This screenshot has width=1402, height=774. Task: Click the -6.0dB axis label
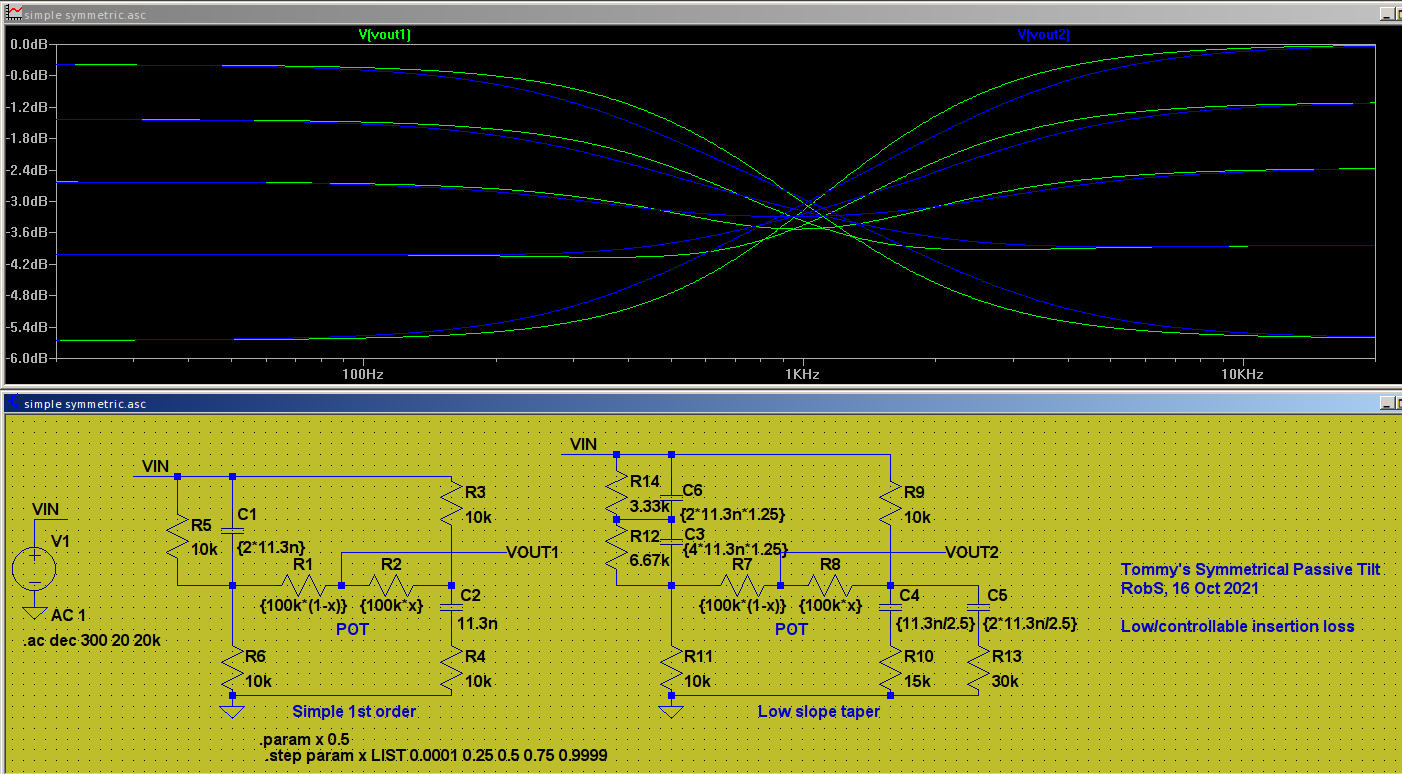[x=29, y=357]
